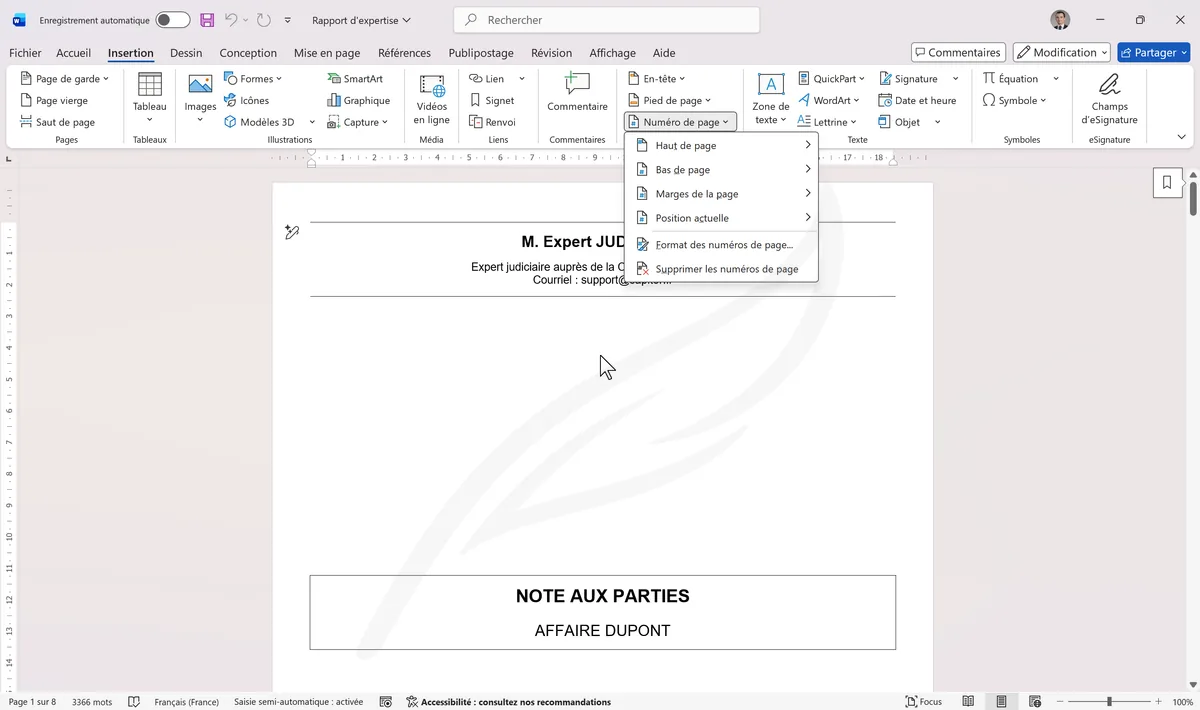The width and height of the screenshot is (1200, 710).
Task: Adjust the zoom slider
Action: [x=1108, y=701]
